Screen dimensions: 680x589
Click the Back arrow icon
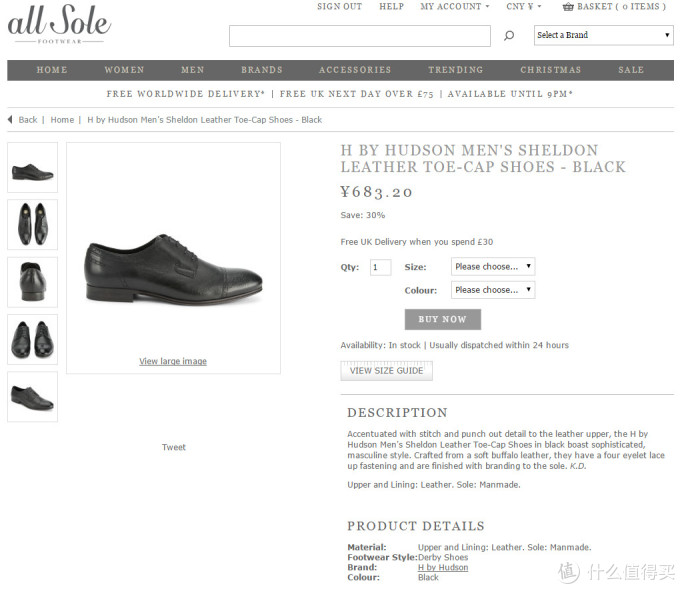(x=10, y=119)
